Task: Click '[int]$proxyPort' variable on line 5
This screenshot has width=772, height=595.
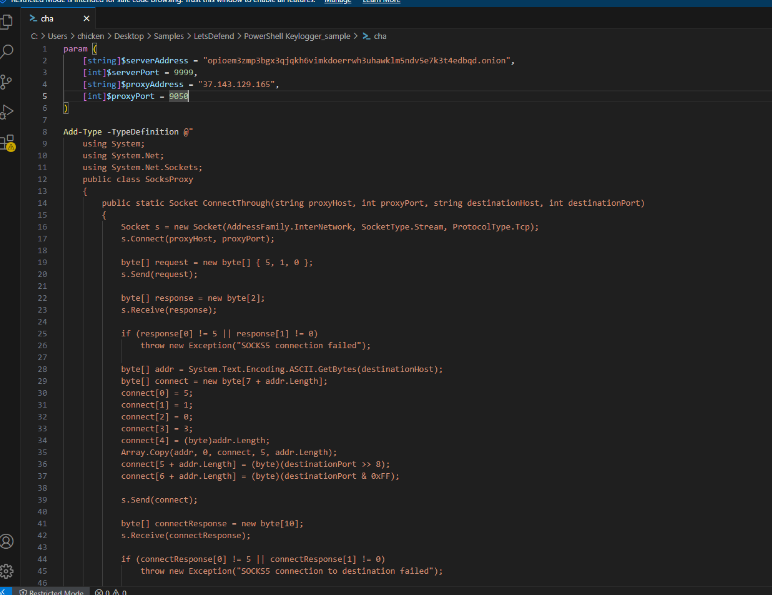Action: click(x=119, y=96)
